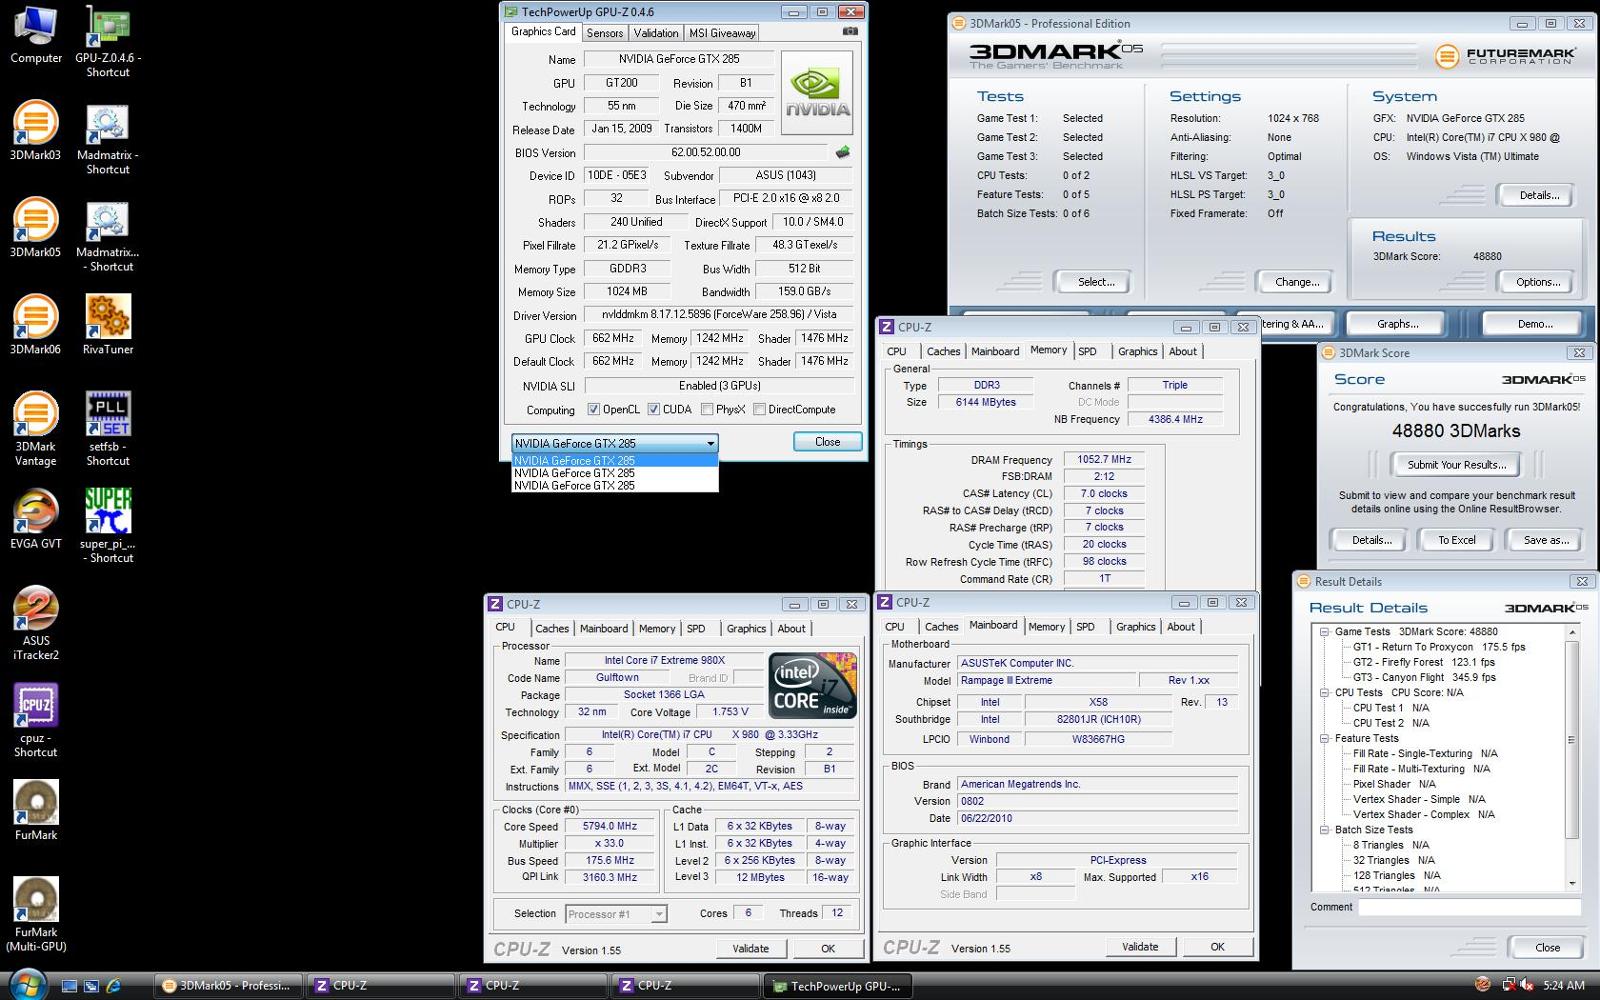Click Validate in CPU-Z processor window
1600x1000 pixels.
pyautogui.click(x=751, y=949)
